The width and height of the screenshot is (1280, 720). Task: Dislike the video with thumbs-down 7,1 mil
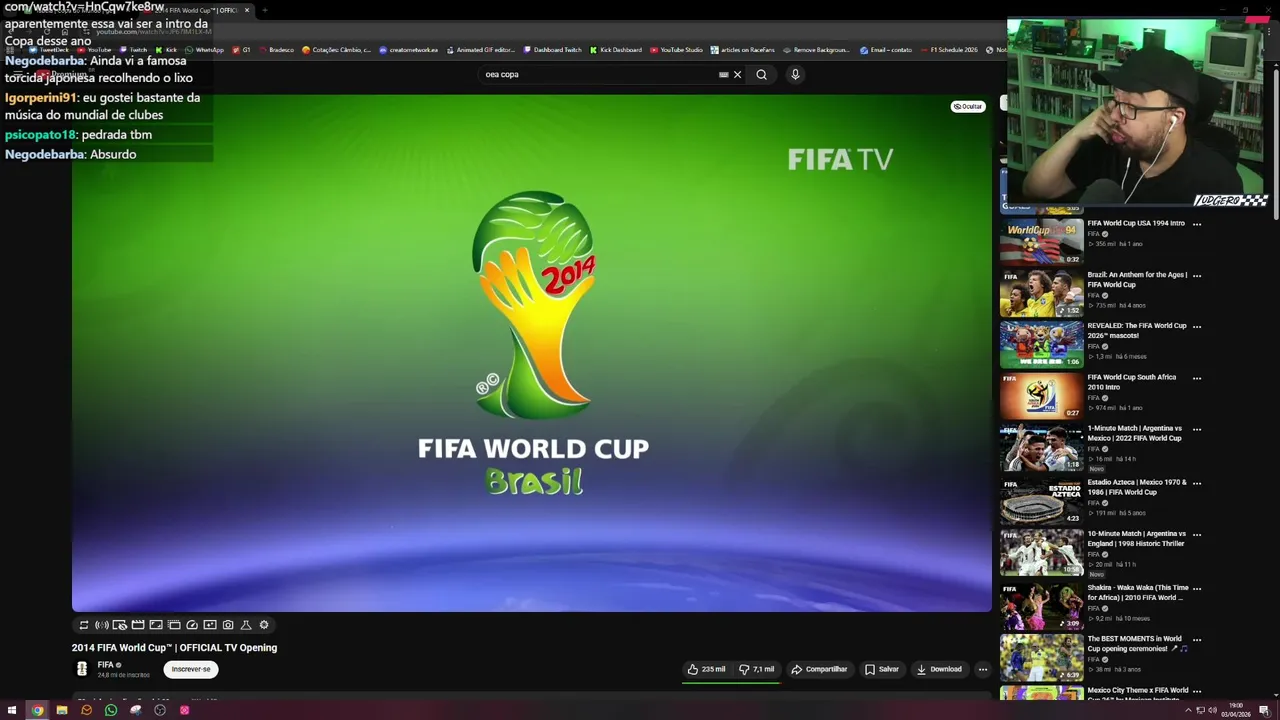coord(757,669)
